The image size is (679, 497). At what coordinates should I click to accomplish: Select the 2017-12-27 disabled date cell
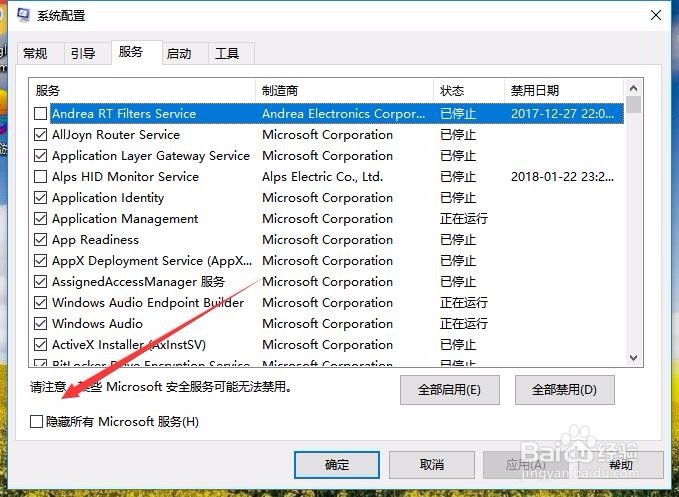[x=562, y=113]
